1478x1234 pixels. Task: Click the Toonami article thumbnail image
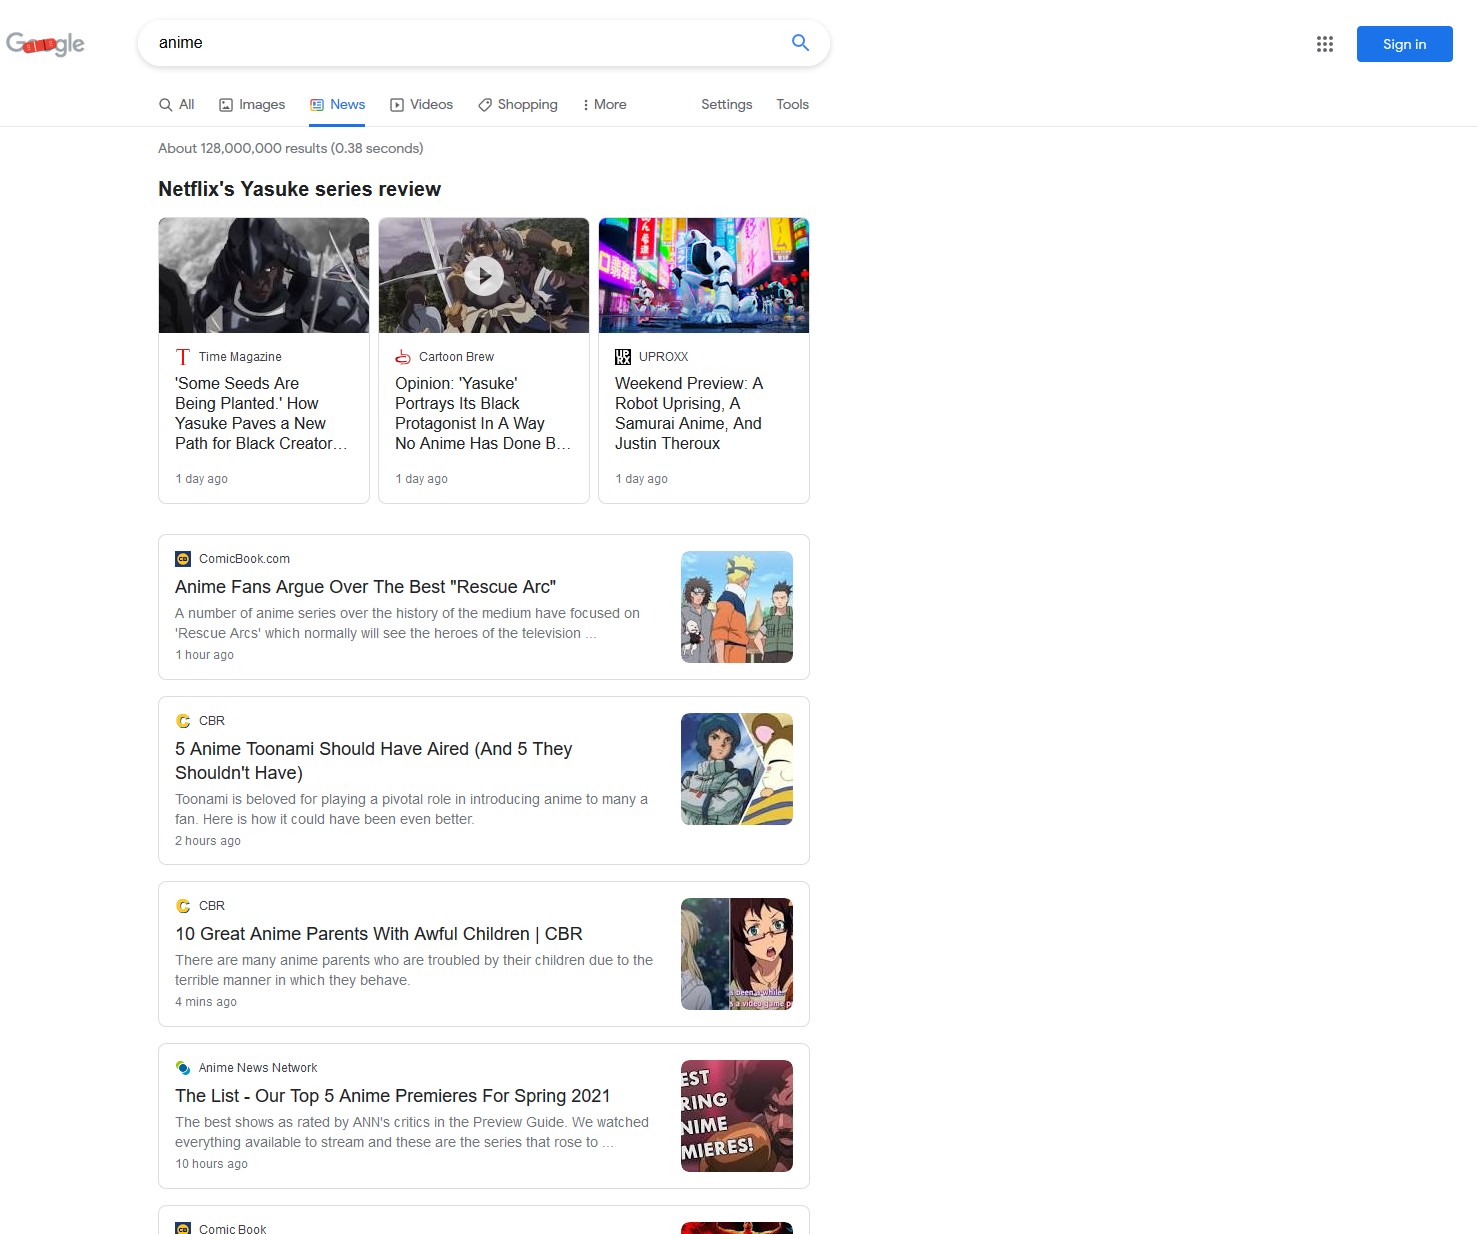pos(736,769)
